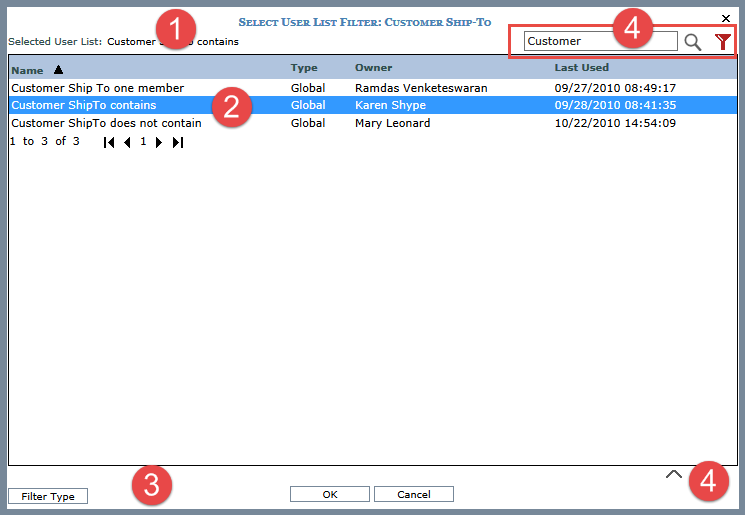Click the red funnel filter icon
The width and height of the screenshot is (745, 515).
click(x=723, y=42)
